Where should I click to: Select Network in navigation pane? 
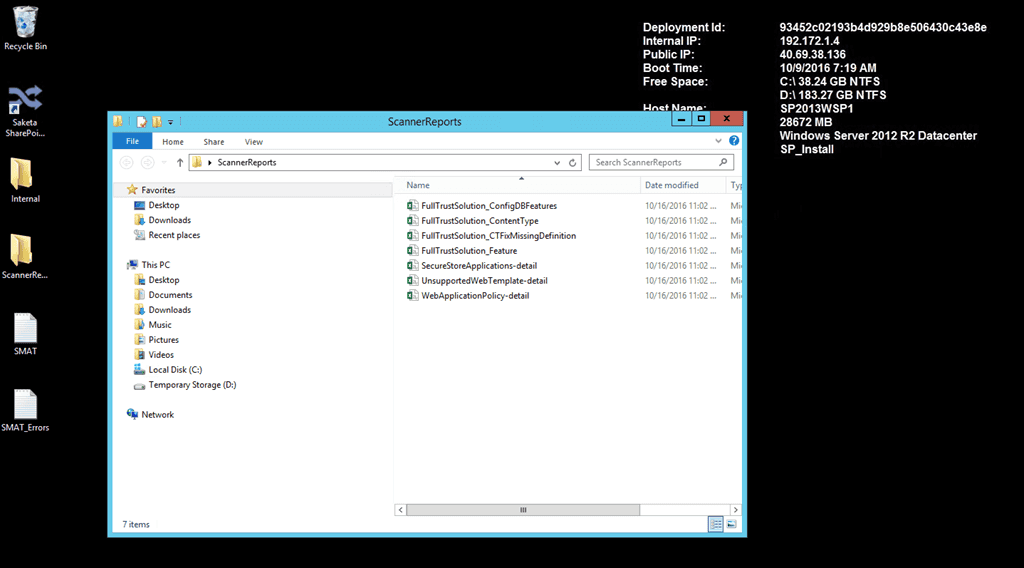(157, 415)
